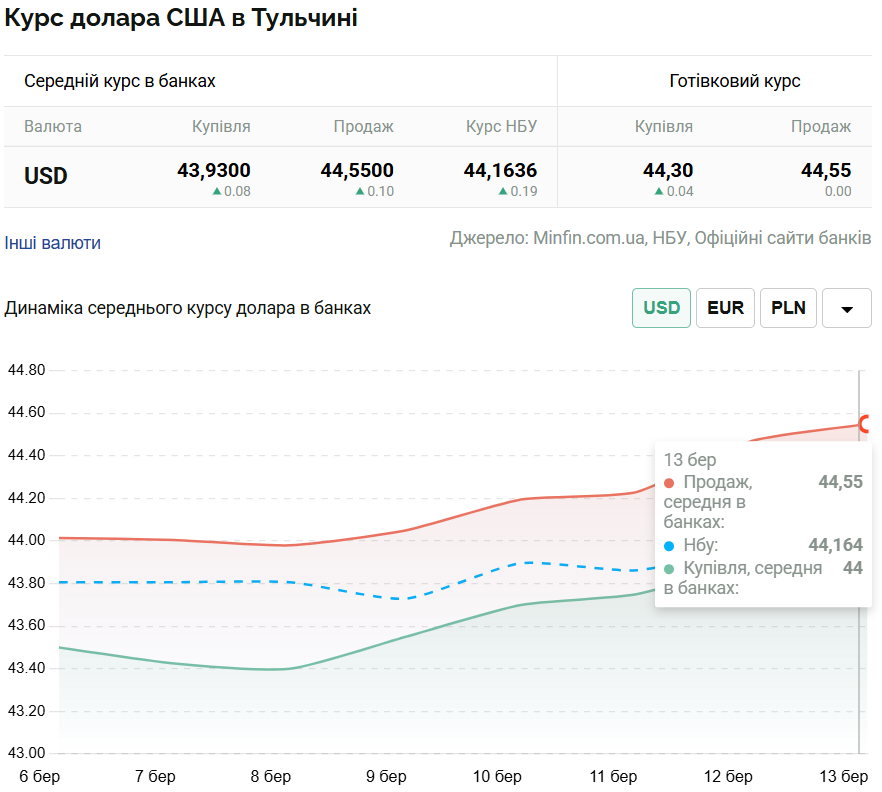Click green up arrow beside 0.19 change
Viewport: 882px width, 792px height.
503,192
